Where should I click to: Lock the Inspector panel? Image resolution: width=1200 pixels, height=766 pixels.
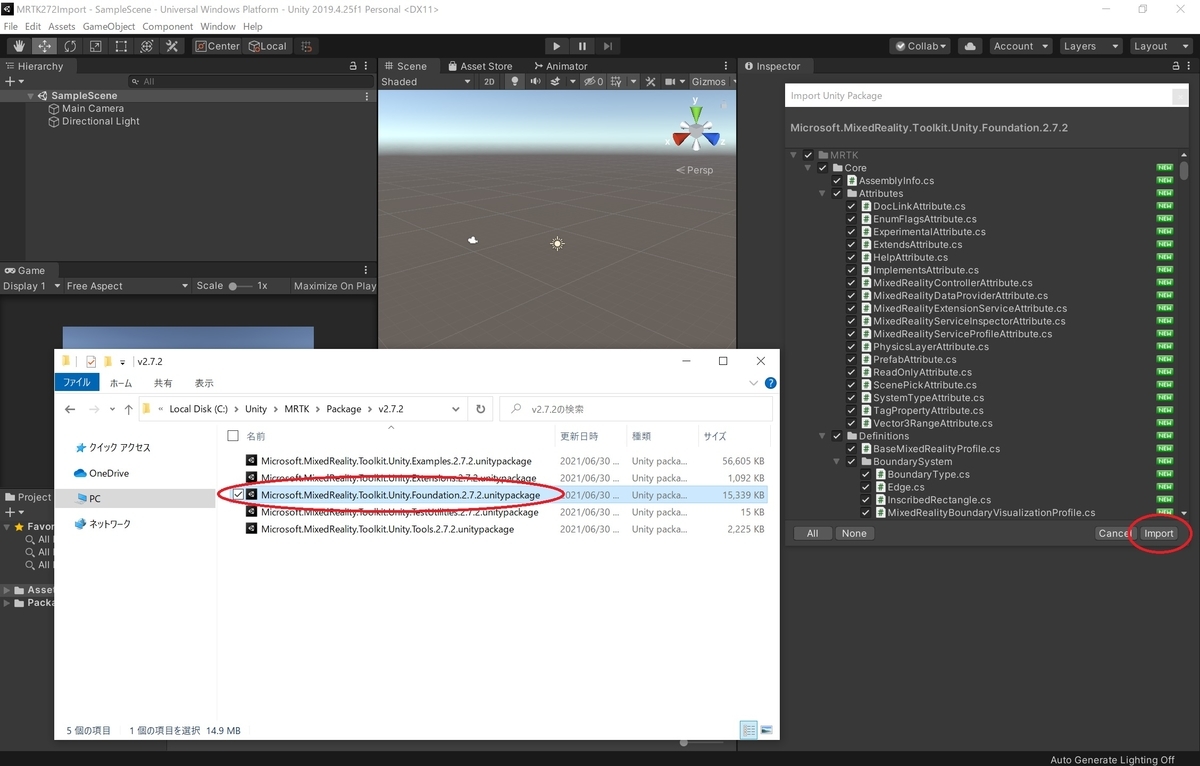tap(1175, 66)
